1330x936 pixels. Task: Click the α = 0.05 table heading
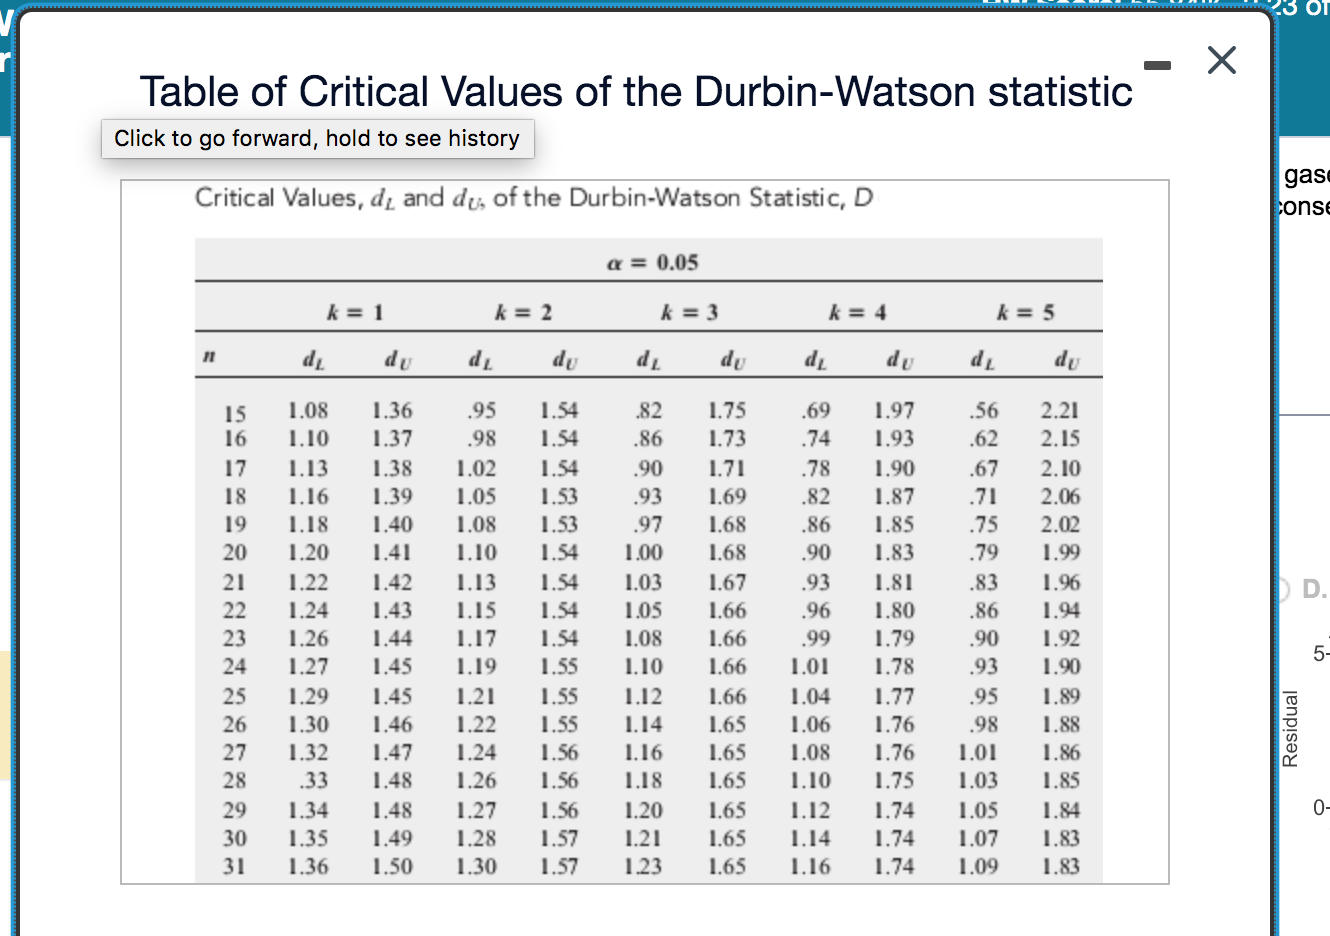point(652,263)
